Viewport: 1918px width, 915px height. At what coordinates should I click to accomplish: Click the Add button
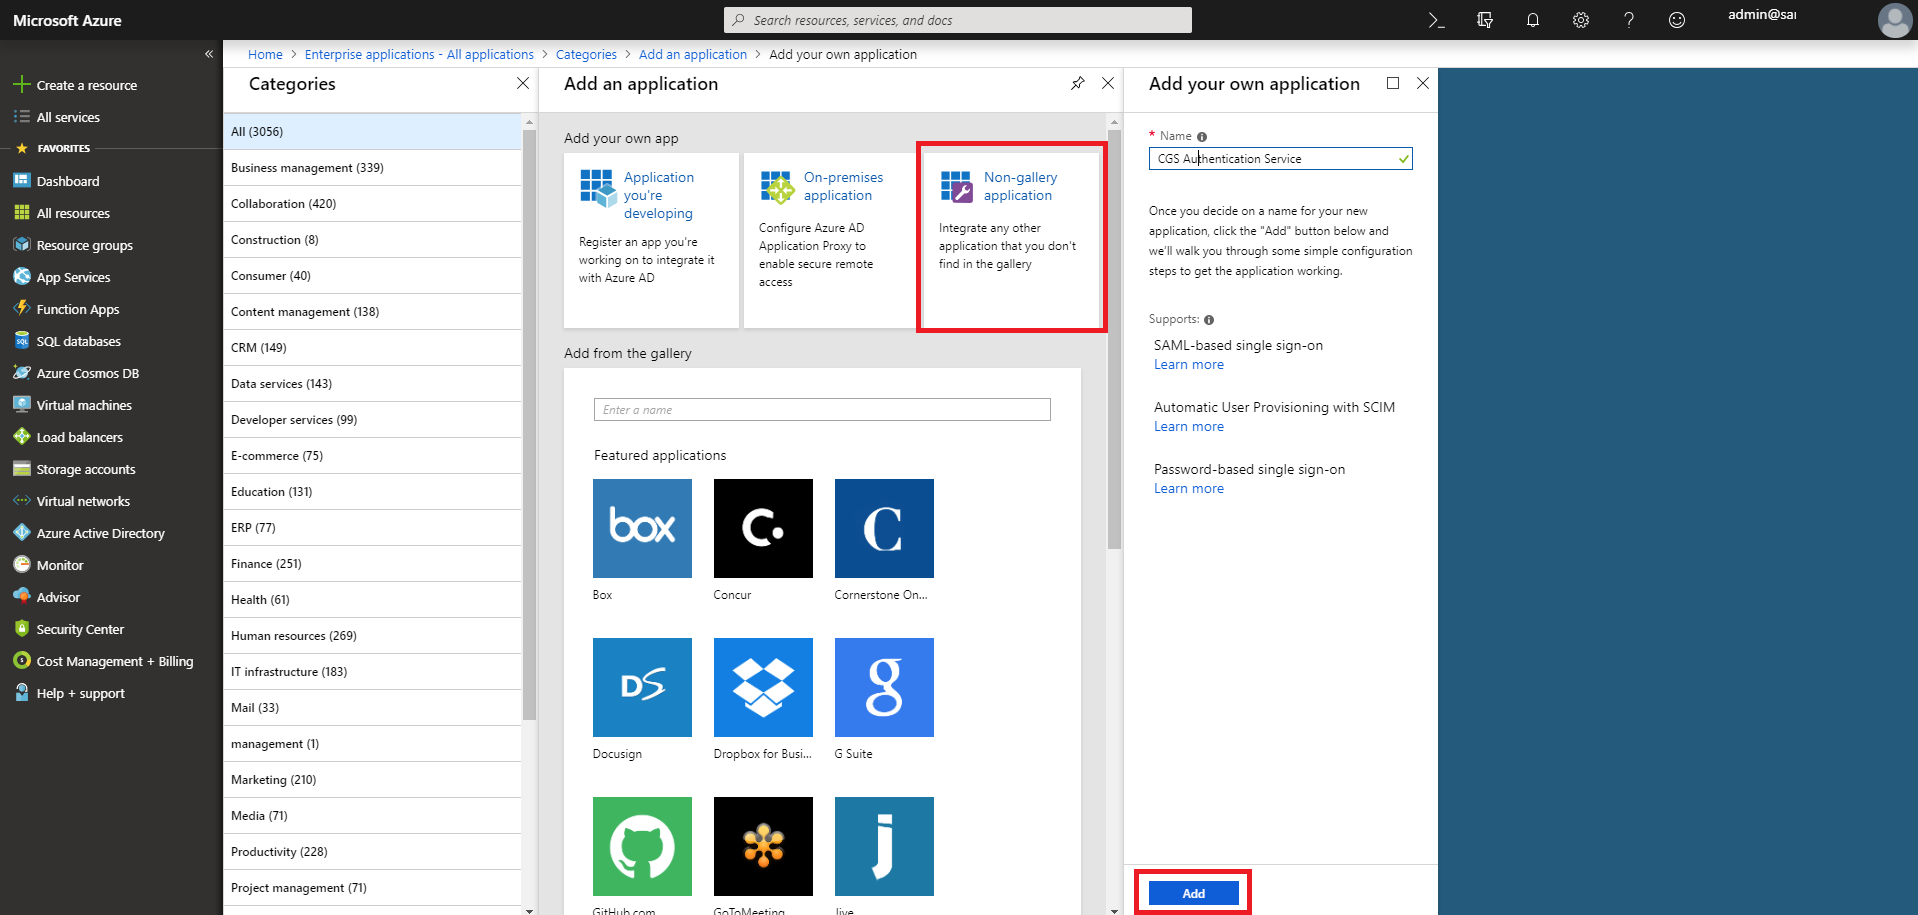tap(1194, 893)
